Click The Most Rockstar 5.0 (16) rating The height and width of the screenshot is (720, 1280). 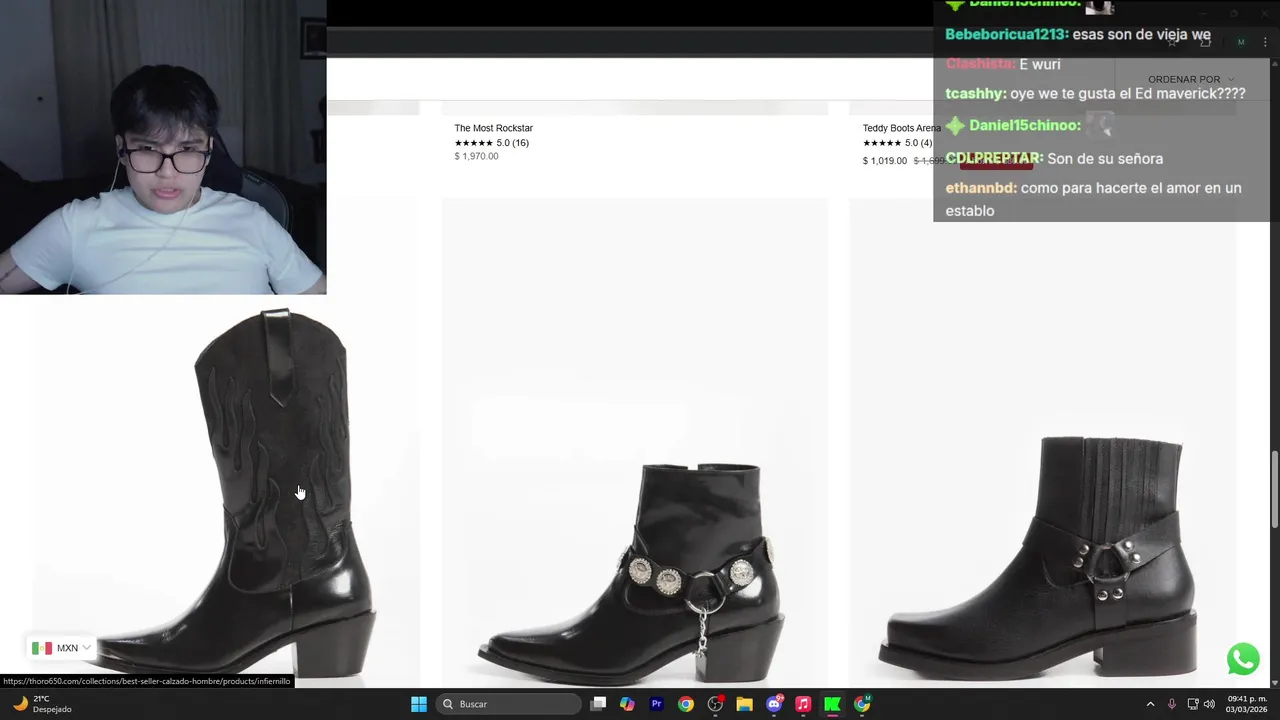pos(491,143)
